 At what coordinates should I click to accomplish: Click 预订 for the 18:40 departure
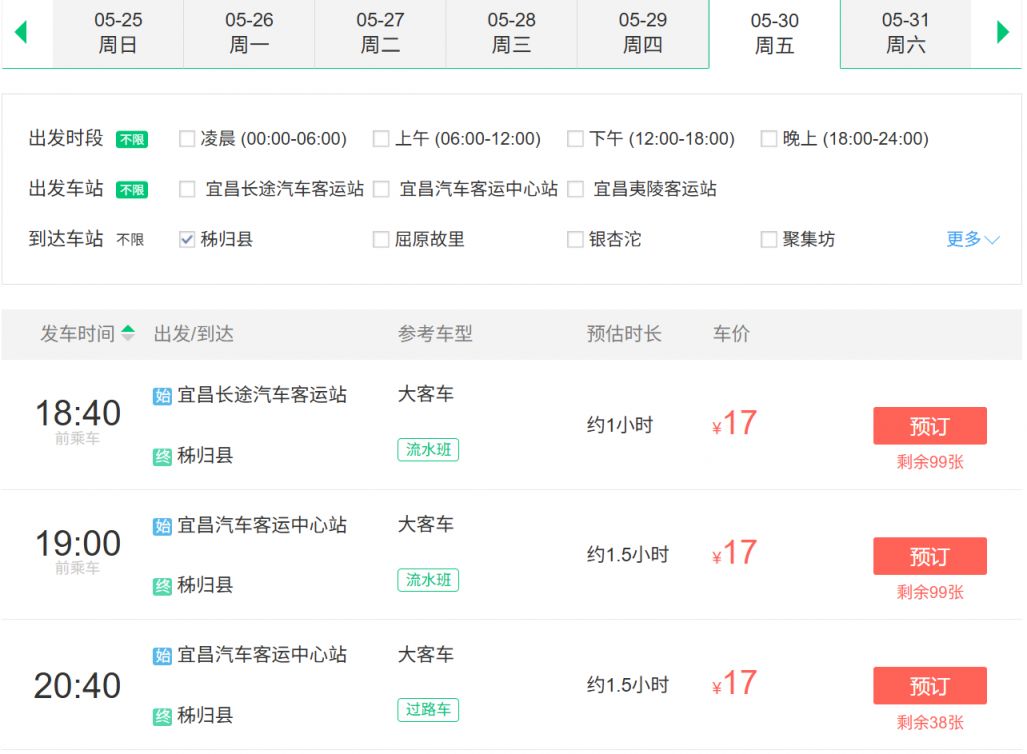(929, 425)
